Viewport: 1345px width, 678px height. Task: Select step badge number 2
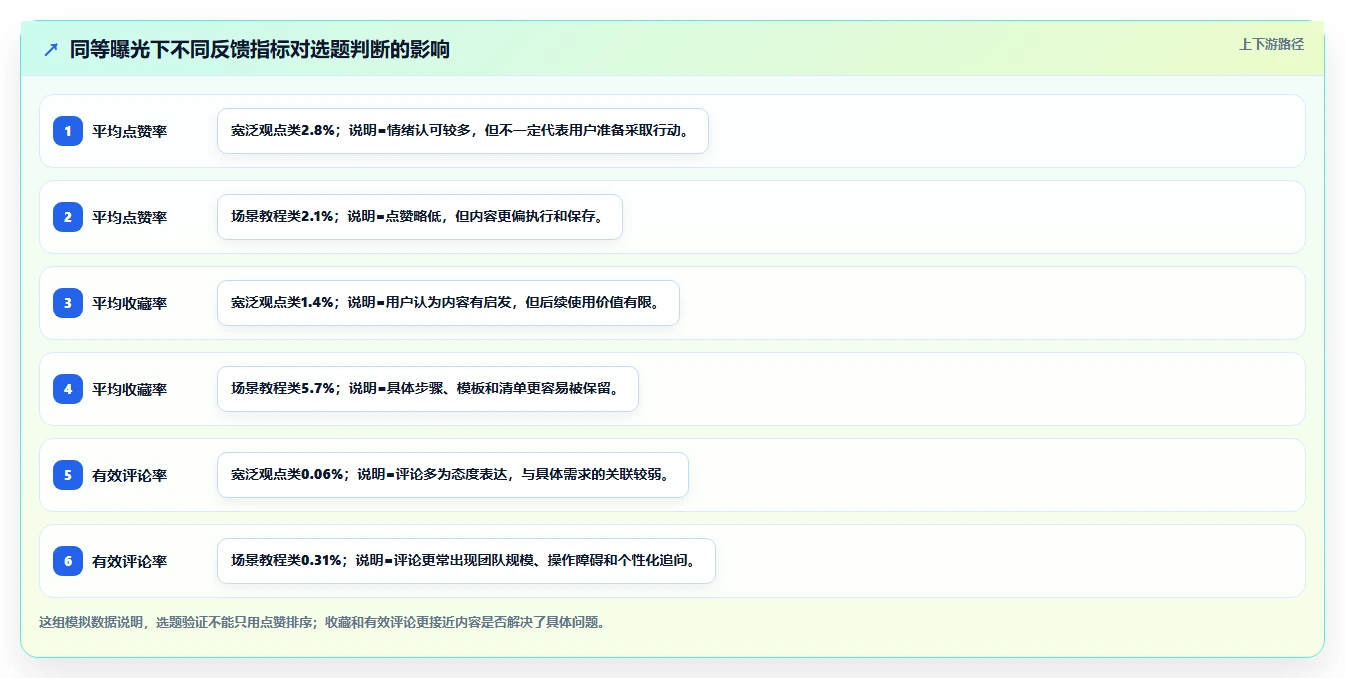(68, 217)
